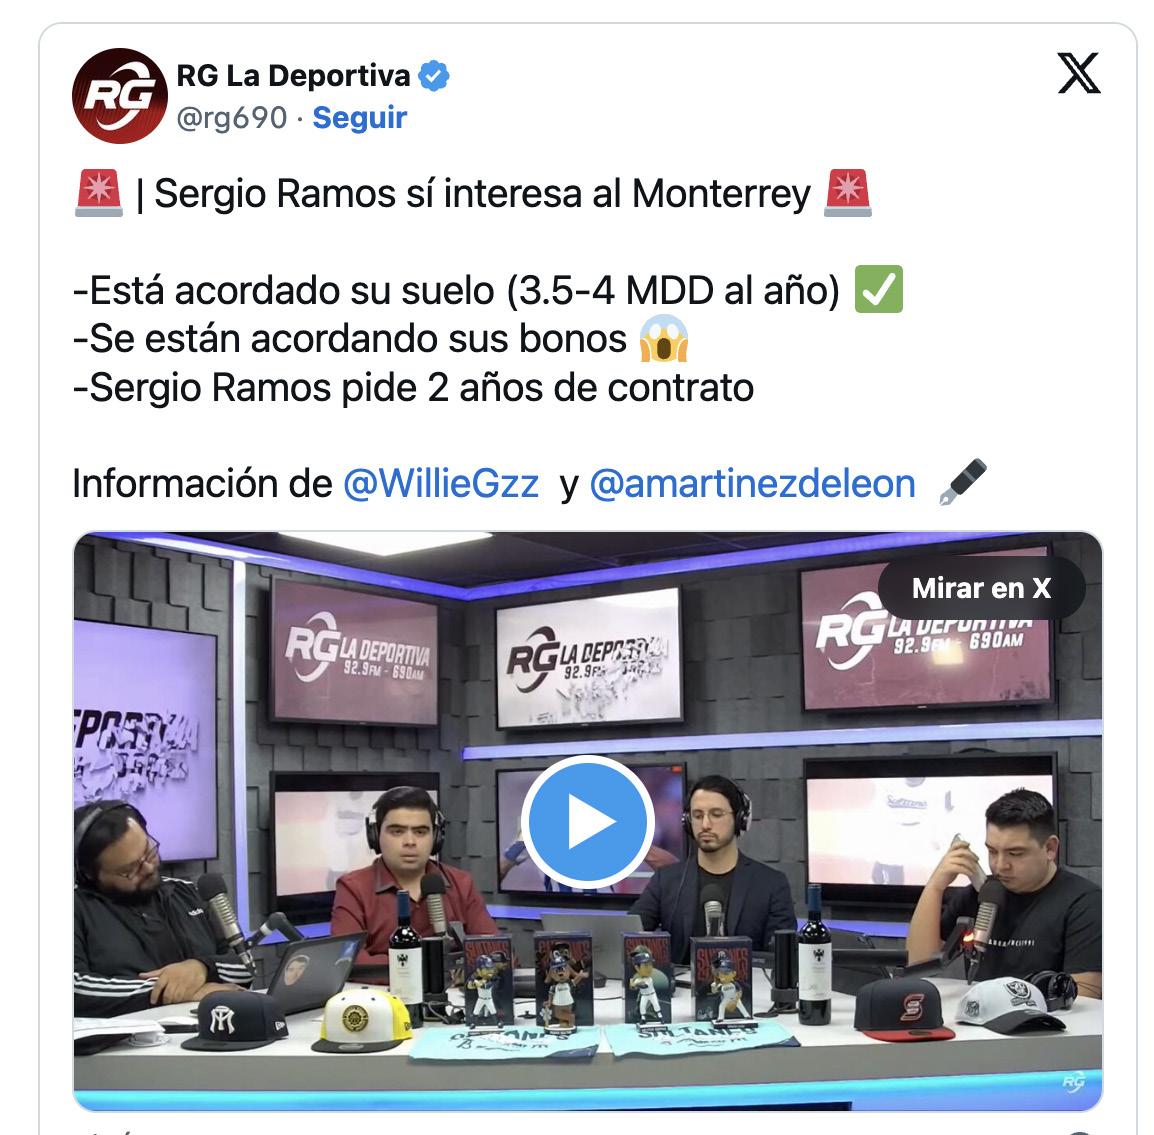Image resolution: width=1154 pixels, height=1135 pixels.
Task: Click the siren emoji after Monterrey
Action: click(847, 194)
